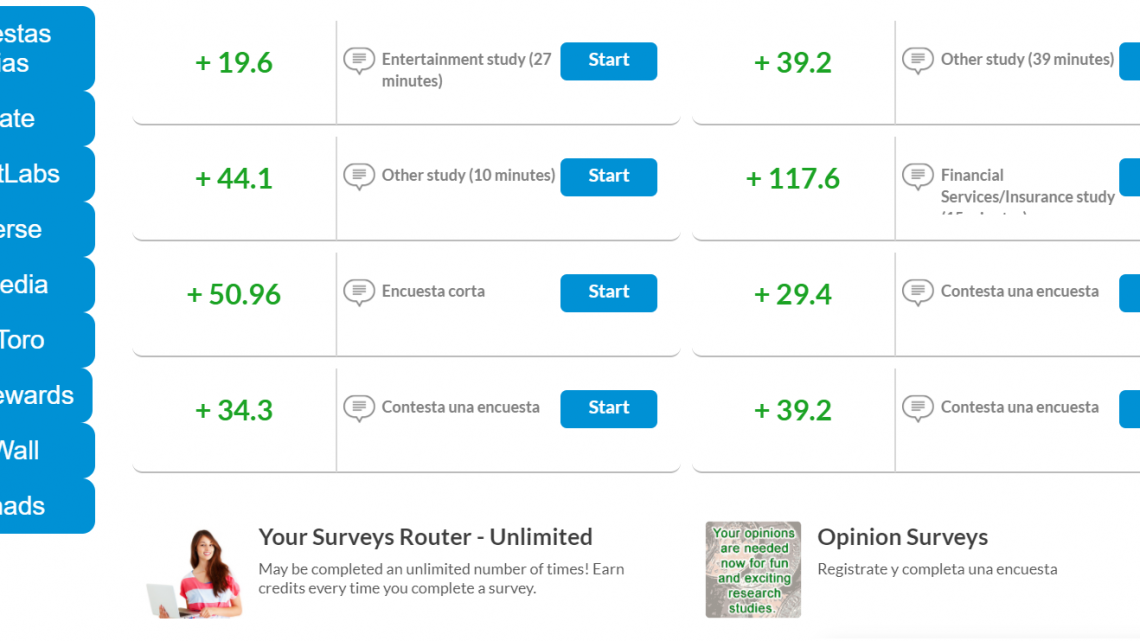Click the 'Your opinions are needed' image

point(753,570)
